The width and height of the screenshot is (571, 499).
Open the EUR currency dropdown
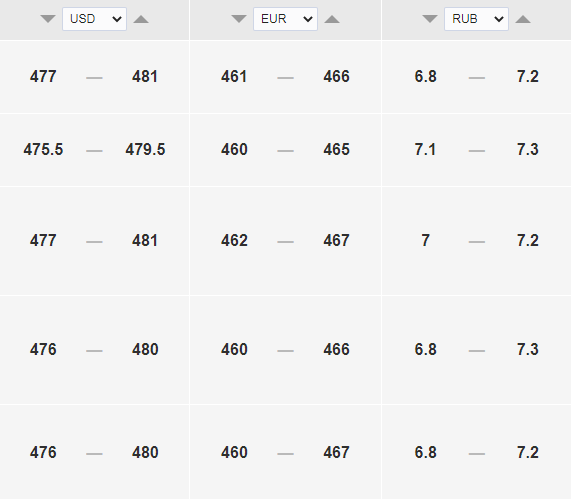tap(286, 19)
